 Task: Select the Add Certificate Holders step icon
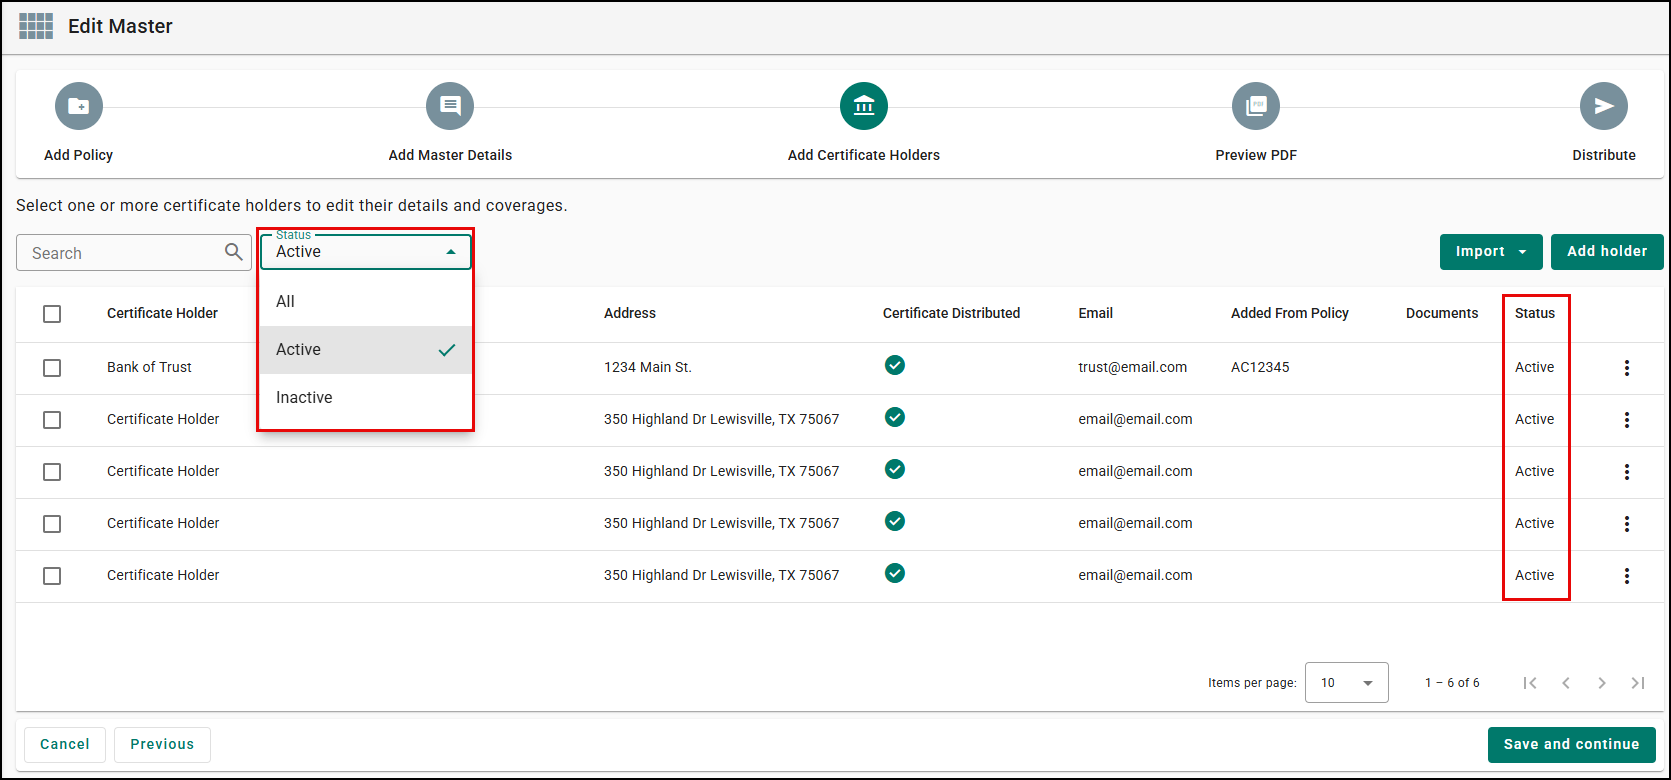(864, 106)
